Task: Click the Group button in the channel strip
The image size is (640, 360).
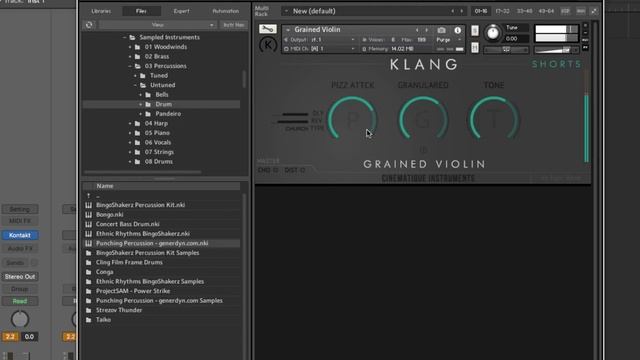Action: (x=20, y=289)
